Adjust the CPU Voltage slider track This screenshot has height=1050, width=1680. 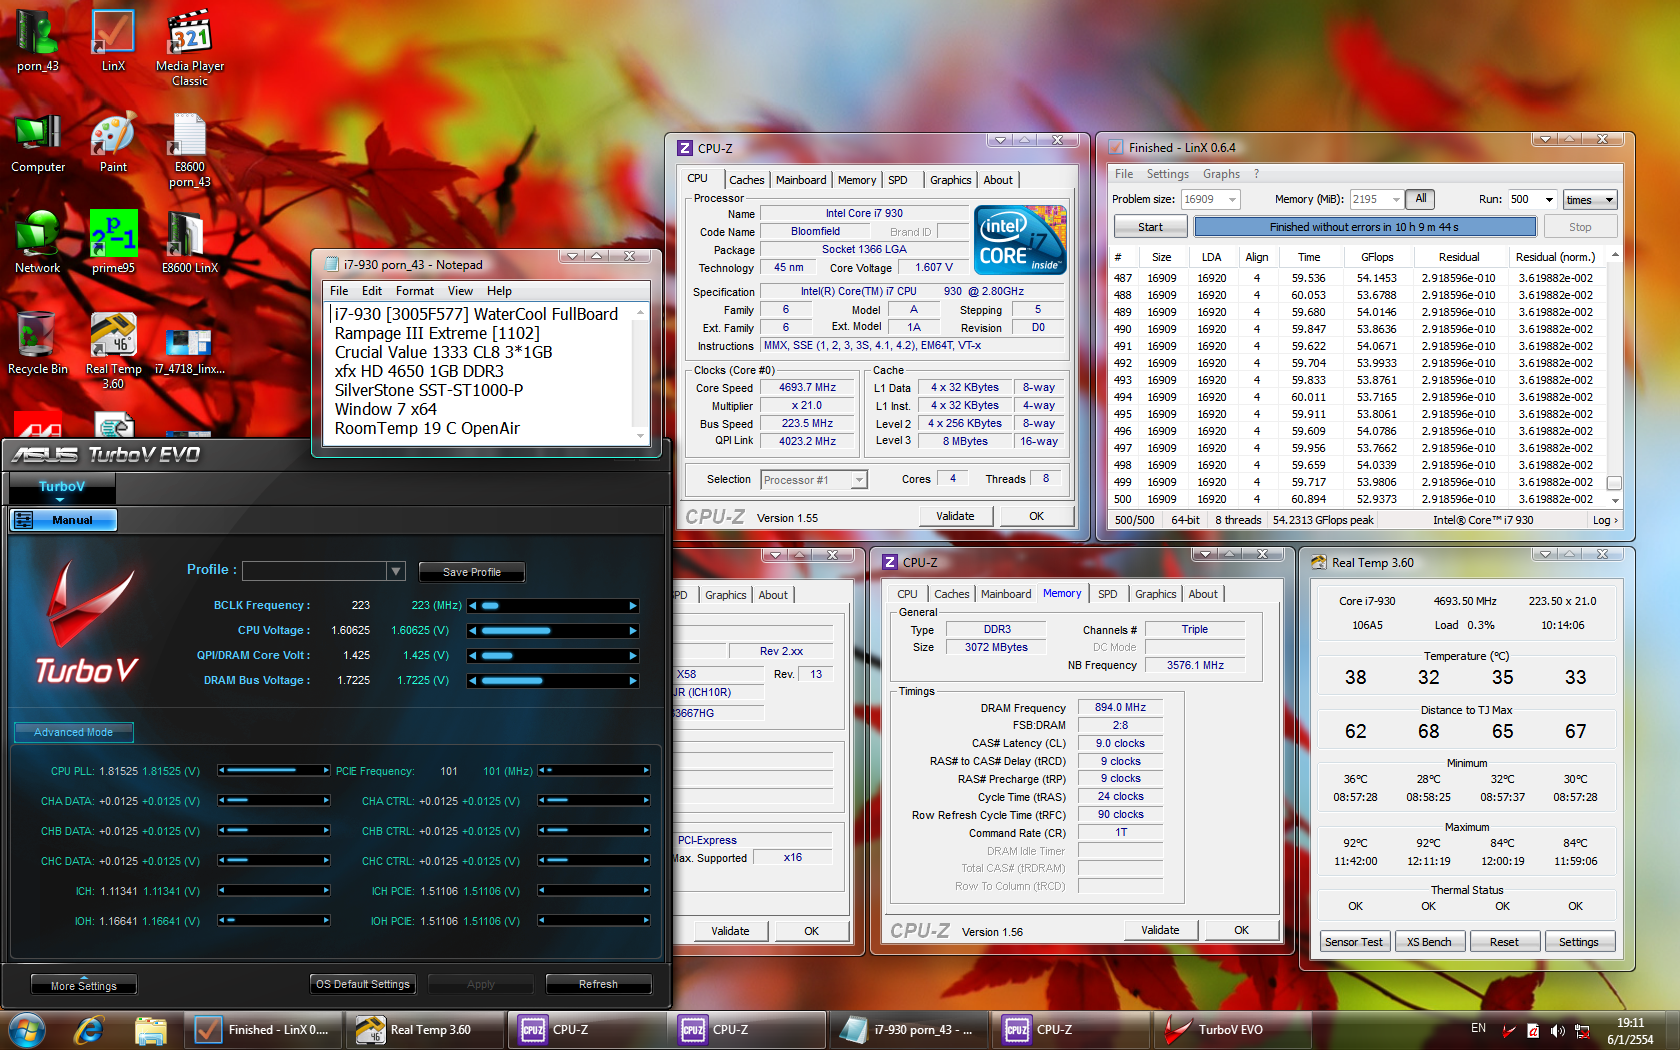pos(552,631)
